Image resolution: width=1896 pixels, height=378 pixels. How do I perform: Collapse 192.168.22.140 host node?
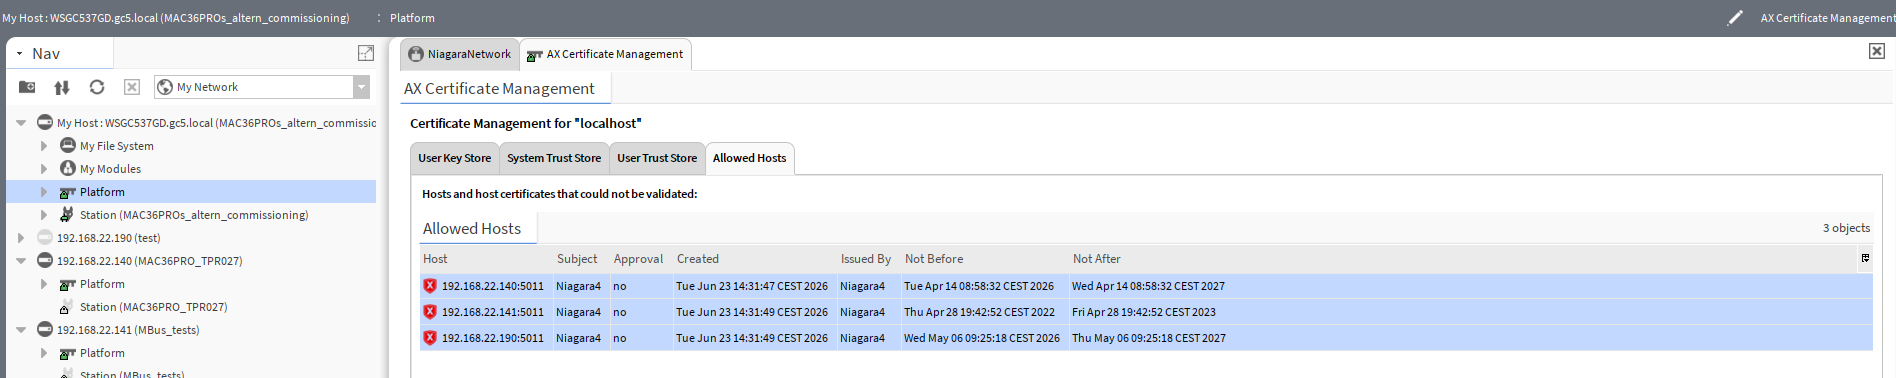(21, 261)
